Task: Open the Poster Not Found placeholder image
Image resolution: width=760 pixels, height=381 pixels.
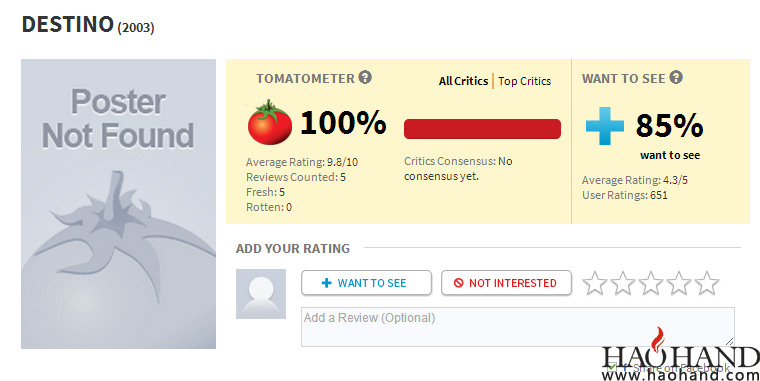Action: 118,204
